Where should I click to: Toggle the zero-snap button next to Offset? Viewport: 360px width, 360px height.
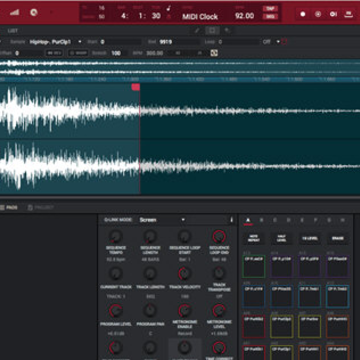54,53
